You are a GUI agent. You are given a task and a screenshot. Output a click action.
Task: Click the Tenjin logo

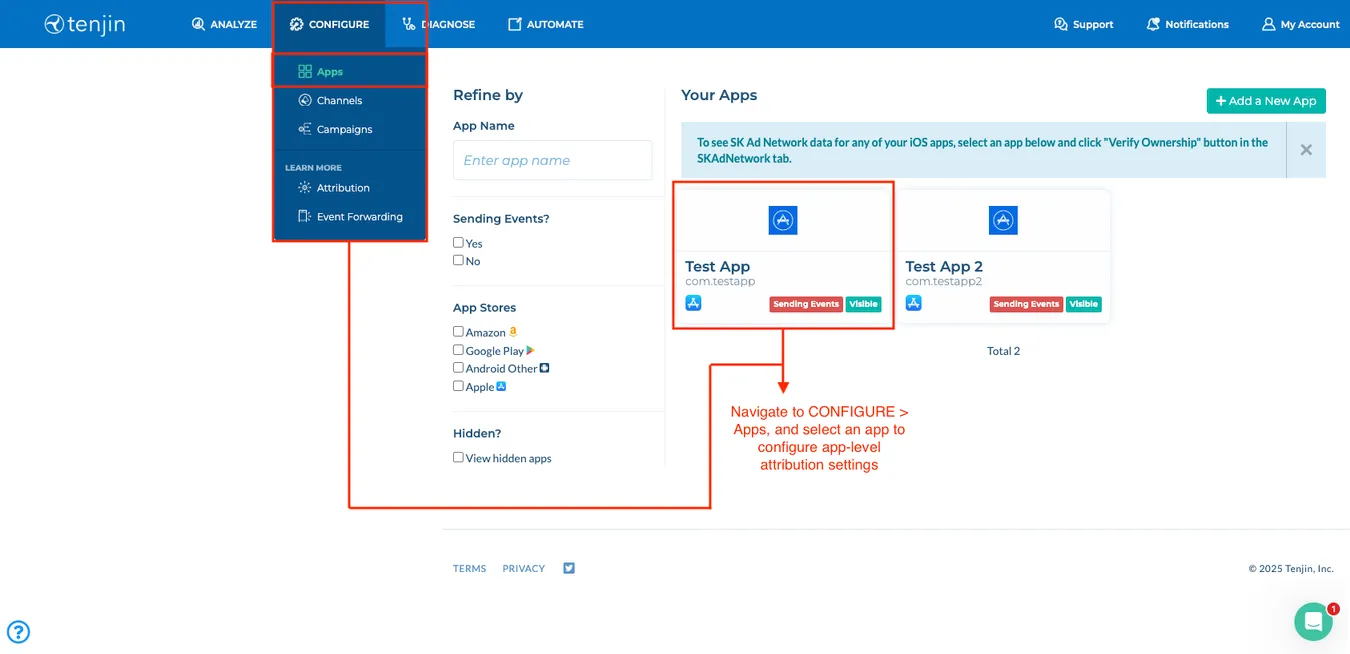pos(84,24)
